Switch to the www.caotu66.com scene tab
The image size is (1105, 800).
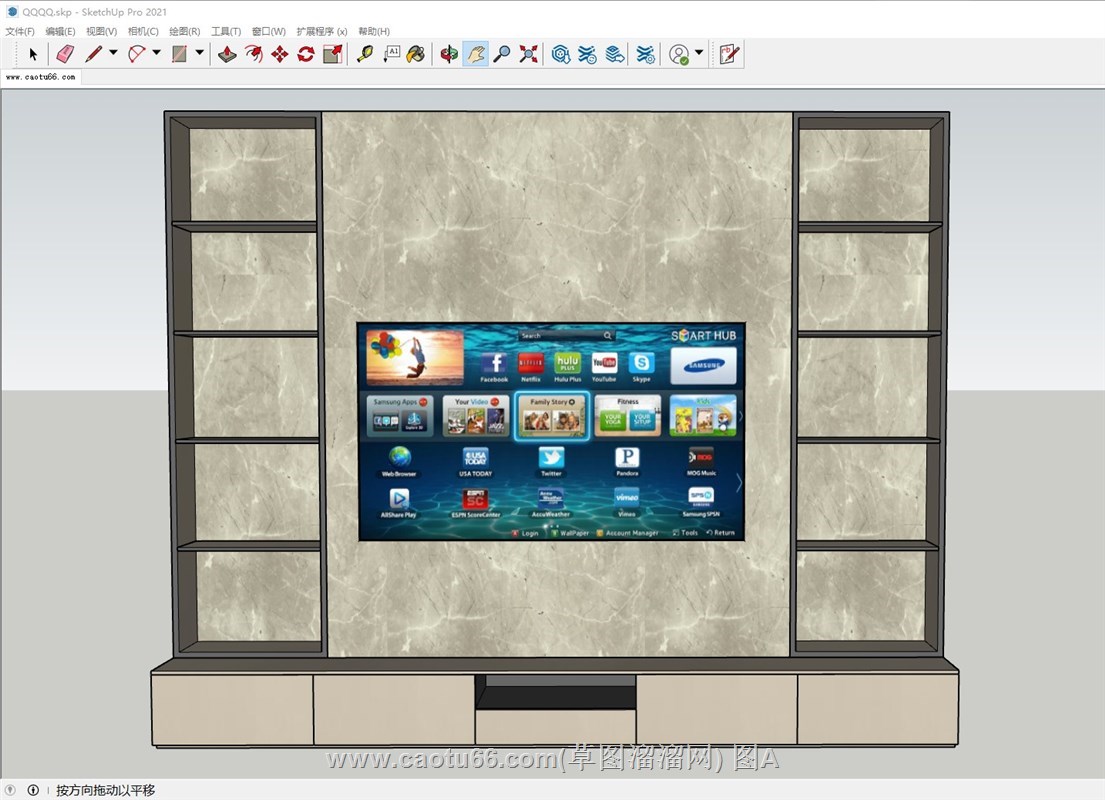[40, 77]
